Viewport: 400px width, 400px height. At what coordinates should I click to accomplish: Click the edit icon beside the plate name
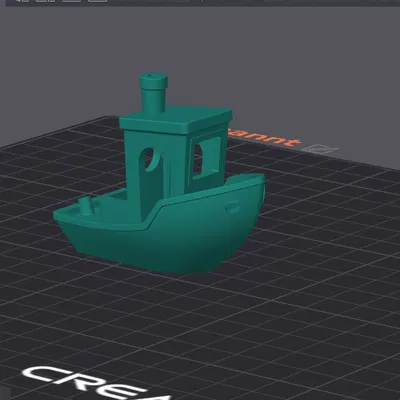pos(322,149)
